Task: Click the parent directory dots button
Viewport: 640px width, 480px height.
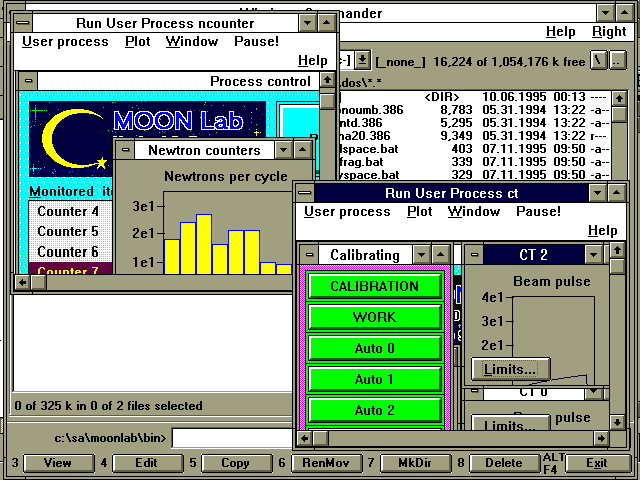Action: [x=617, y=61]
